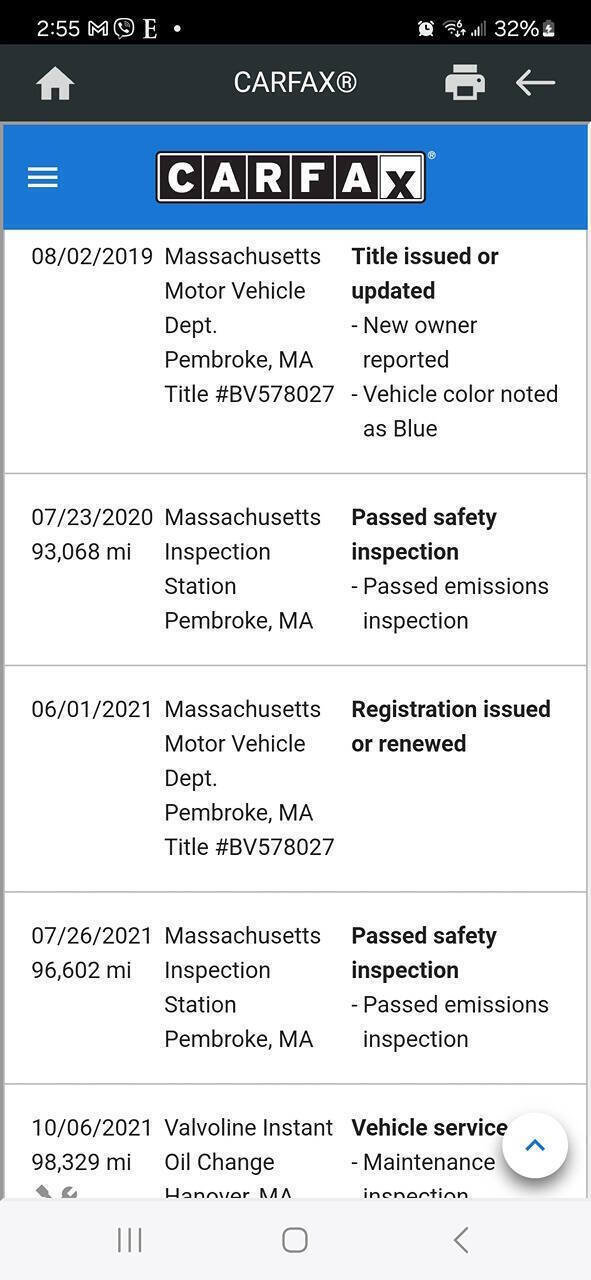This screenshot has width=591, height=1280.
Task: Tap the CARFAX logo
Action: click(x=291, y=177)
